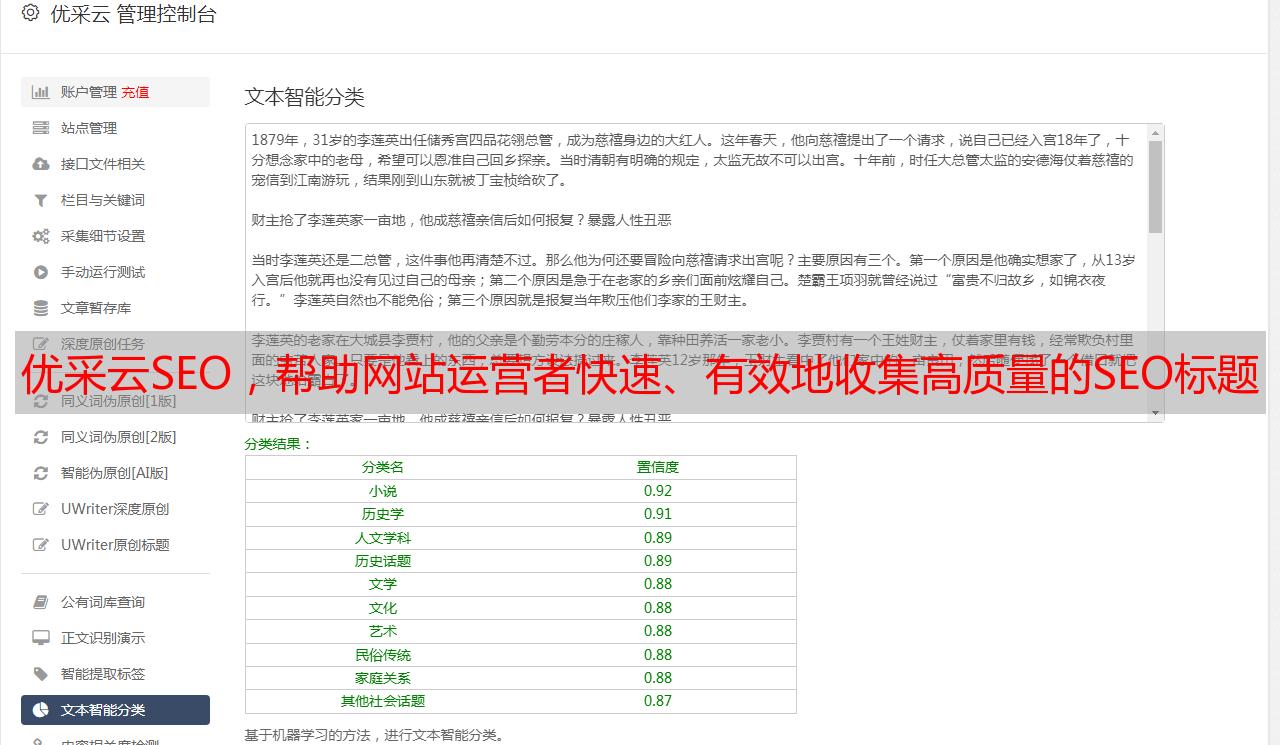Select UWriter原创标题 from the sidebar

click(115, 545)
